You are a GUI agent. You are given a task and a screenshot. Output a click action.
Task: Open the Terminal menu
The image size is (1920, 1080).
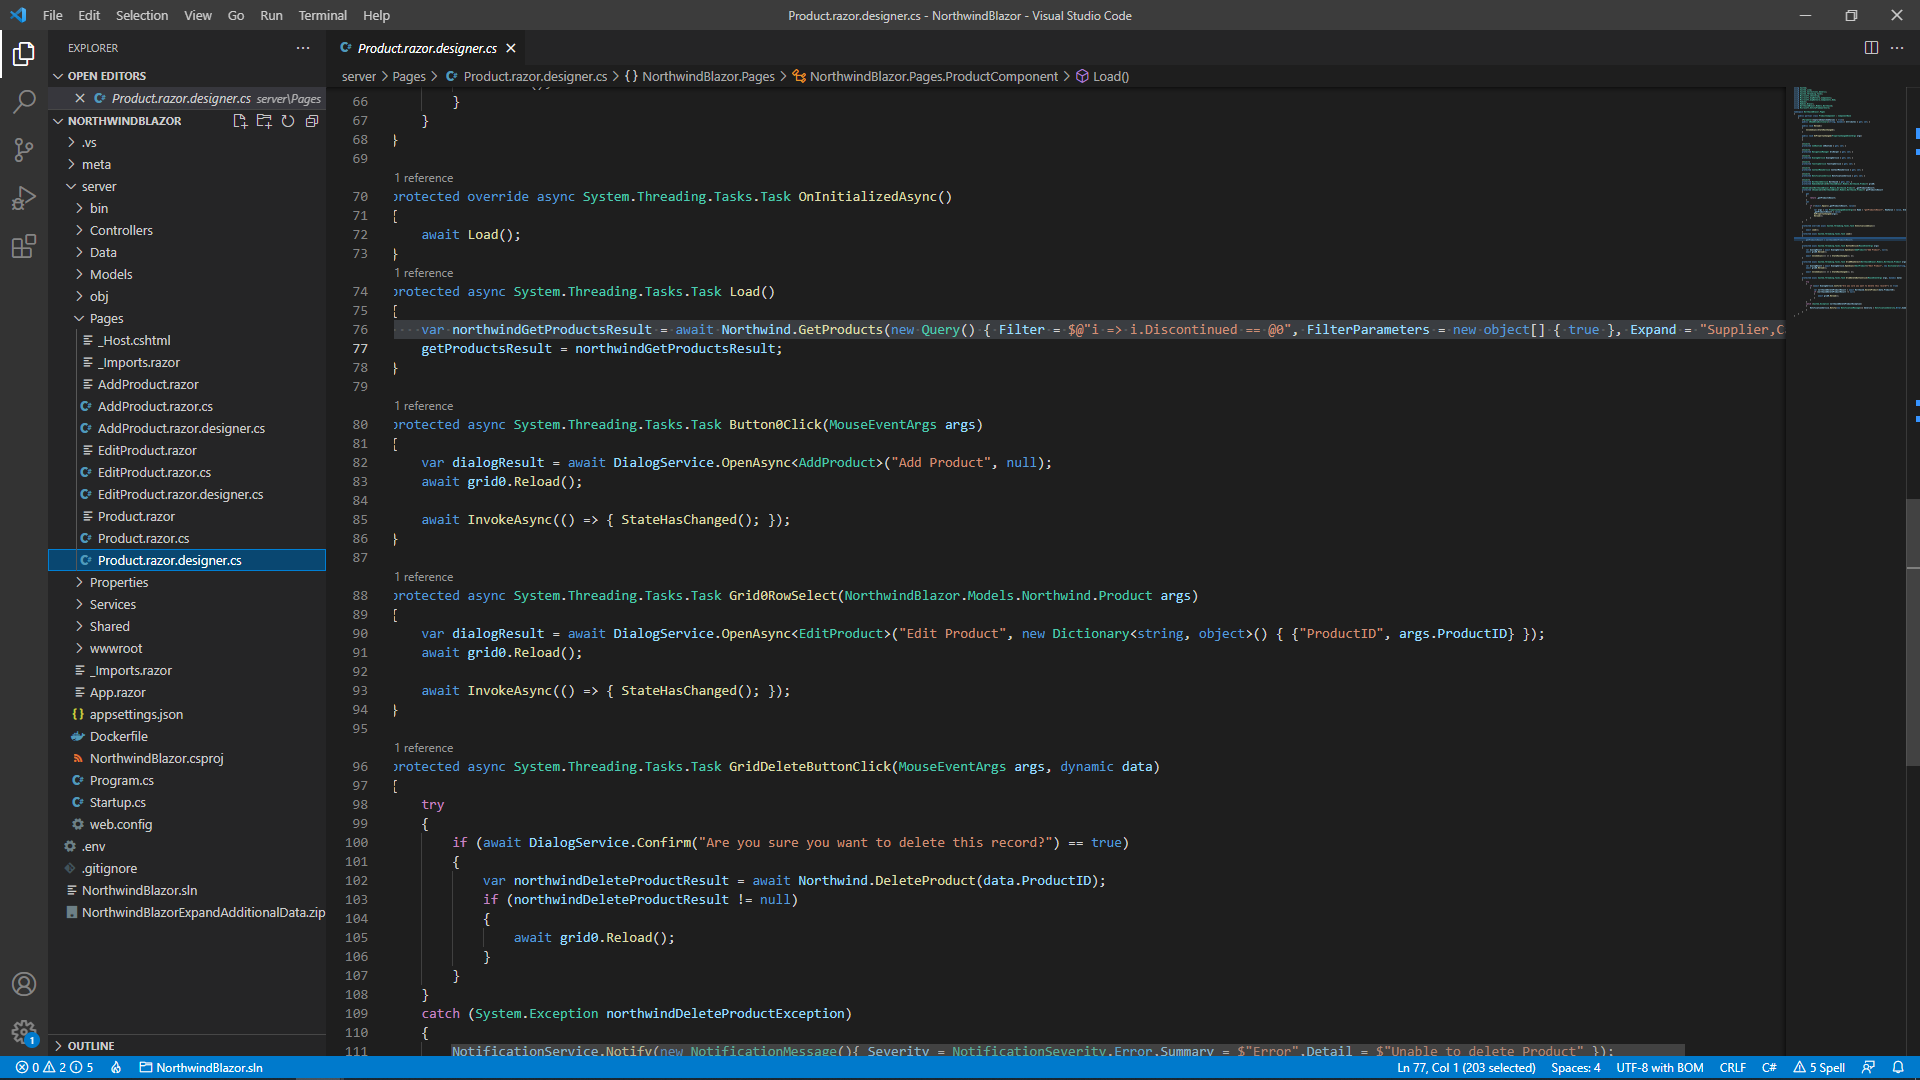pyautogui.click(x=322, y=15)
